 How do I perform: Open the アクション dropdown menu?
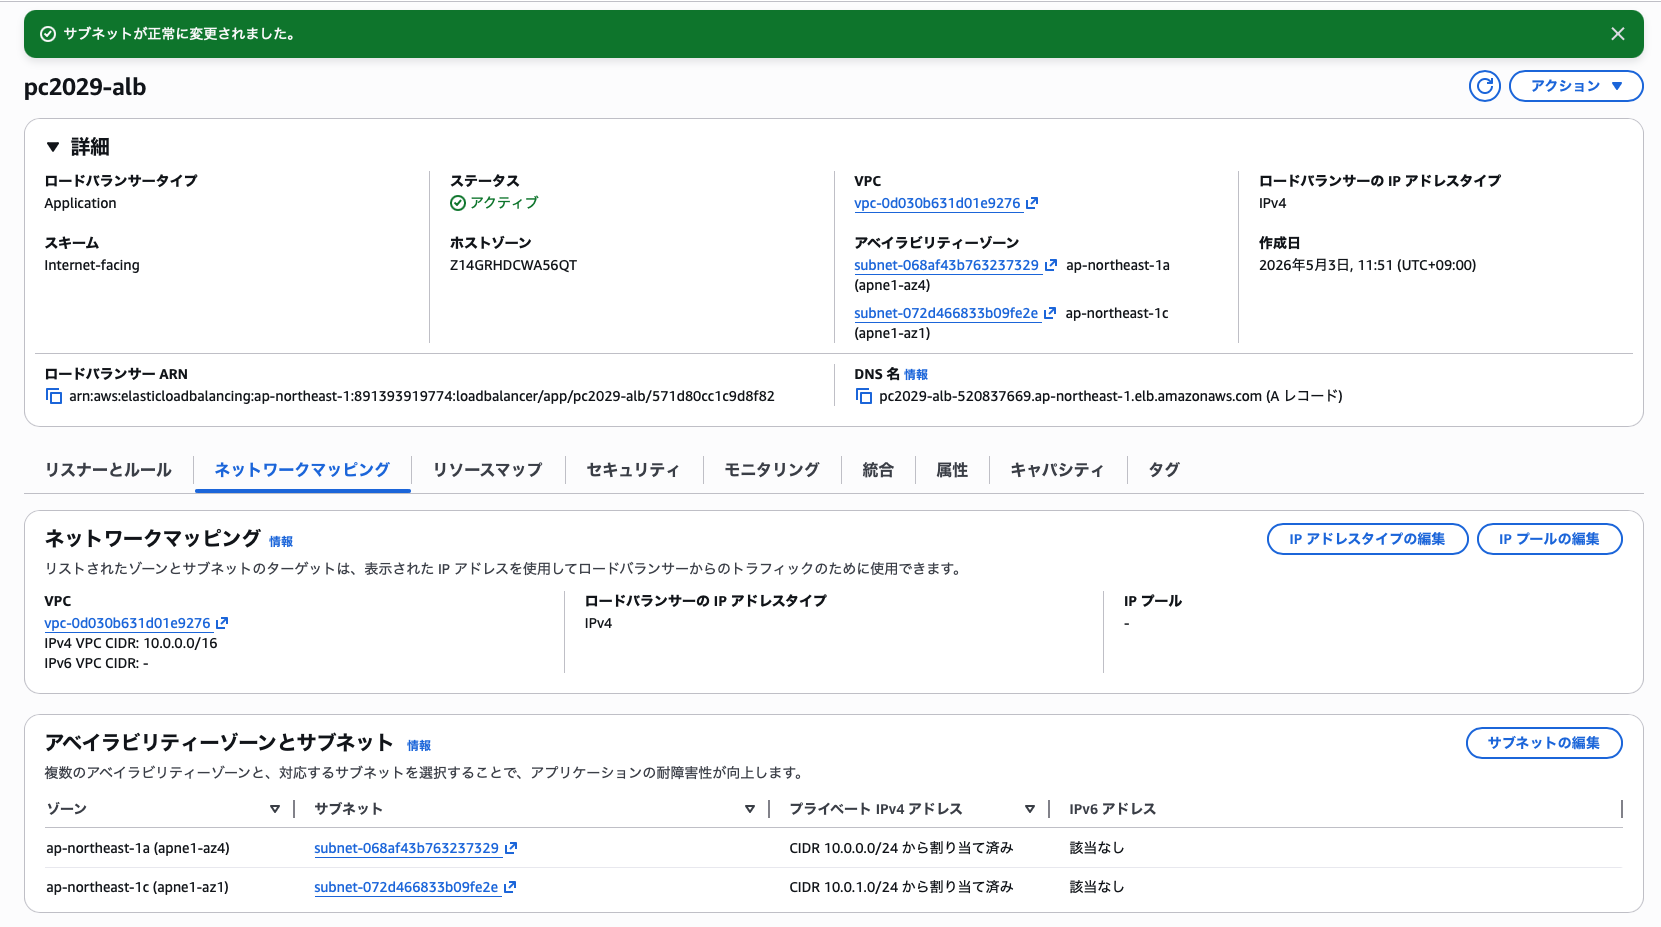coord(1576,86)
